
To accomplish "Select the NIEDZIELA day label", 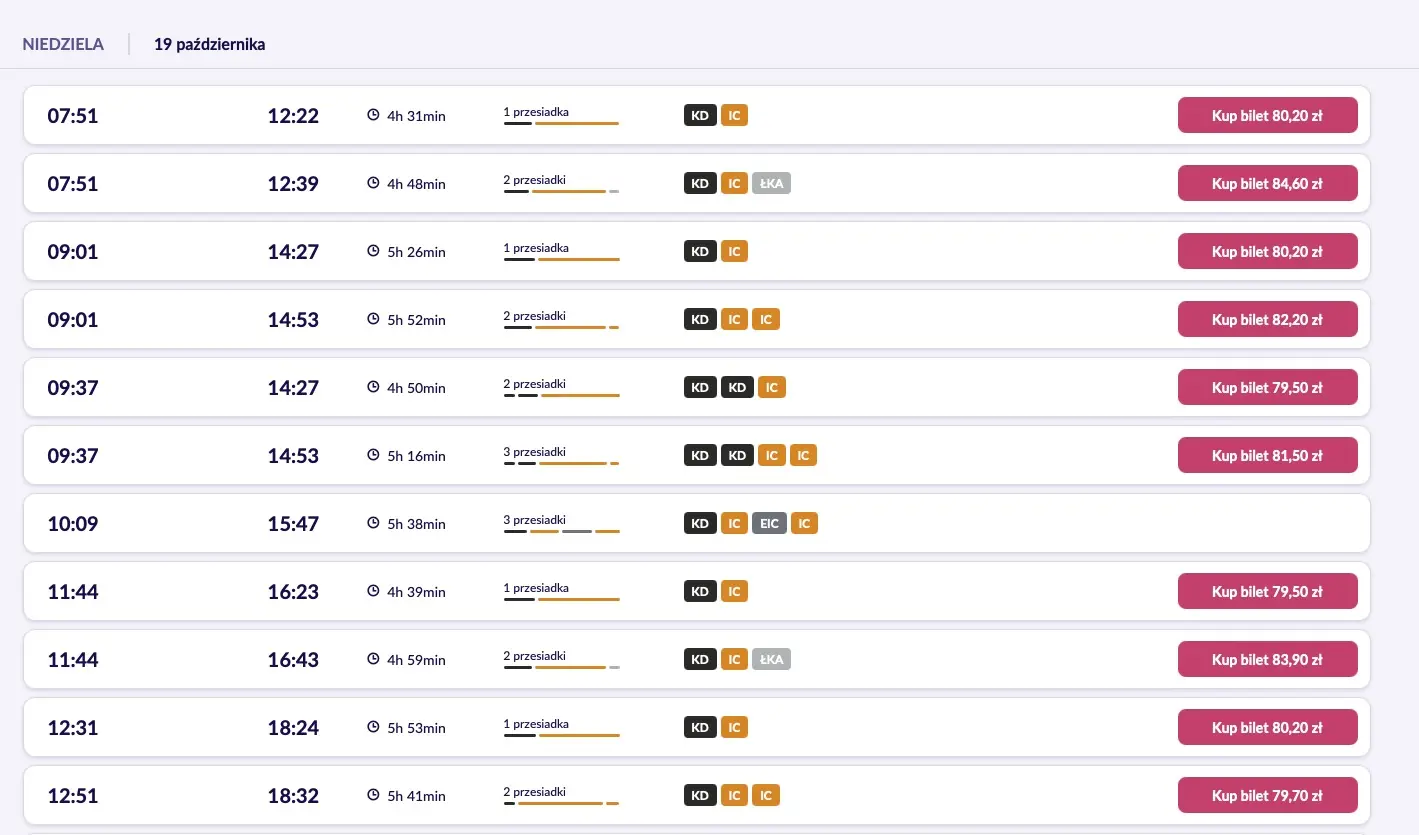I will 63,45.
